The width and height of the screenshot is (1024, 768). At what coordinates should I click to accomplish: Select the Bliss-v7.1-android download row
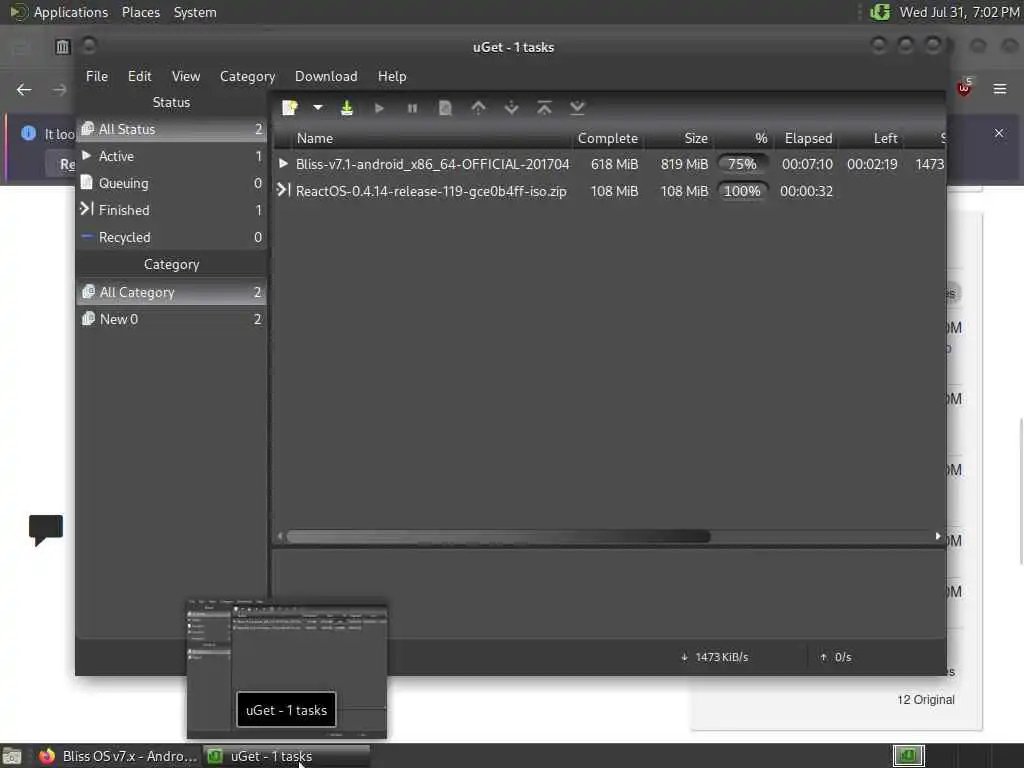click(x=609, y=164)
